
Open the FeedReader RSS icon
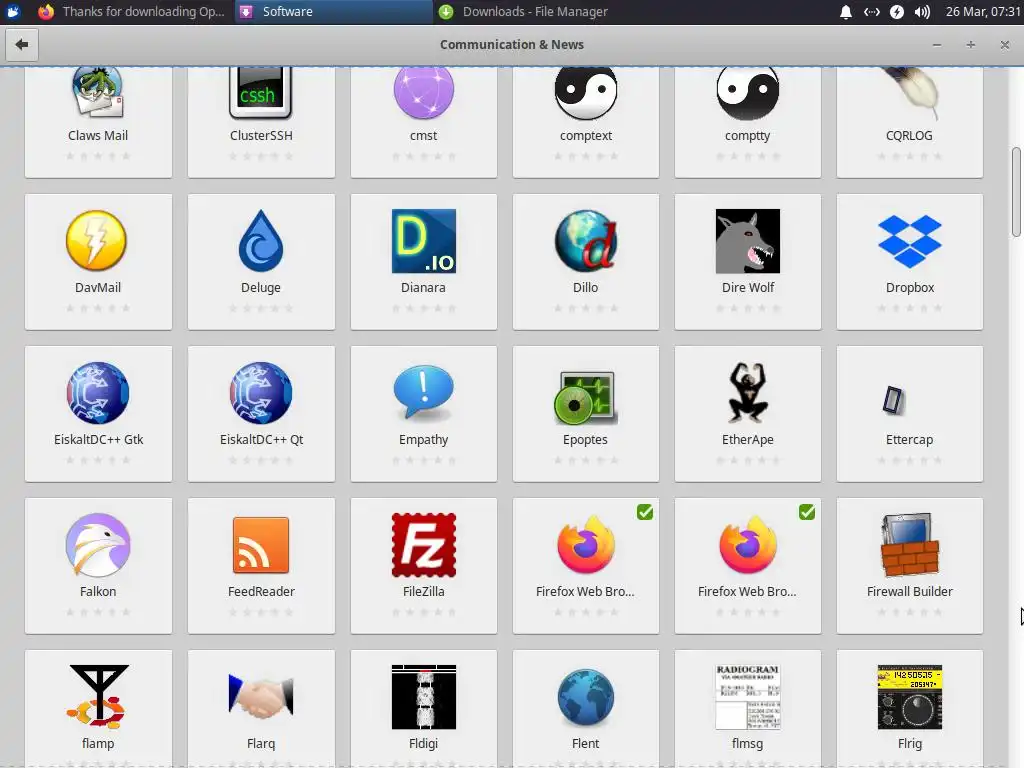tap(261, 545)
